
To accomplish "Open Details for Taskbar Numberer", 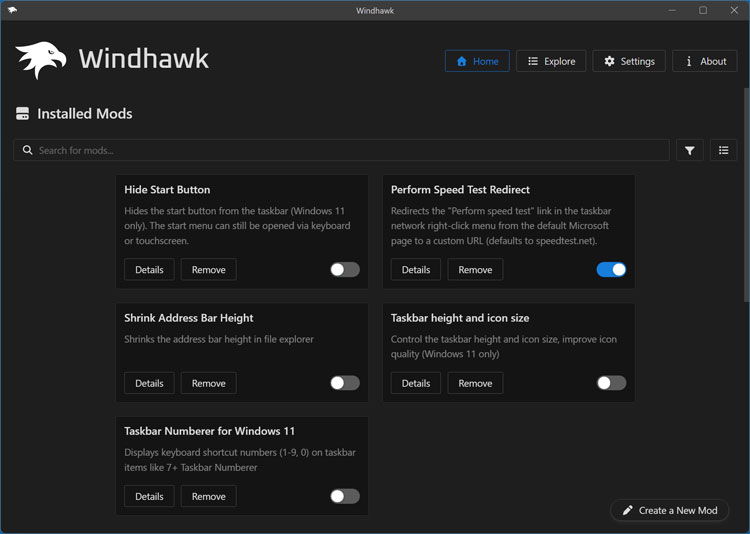I will (149, 496).
